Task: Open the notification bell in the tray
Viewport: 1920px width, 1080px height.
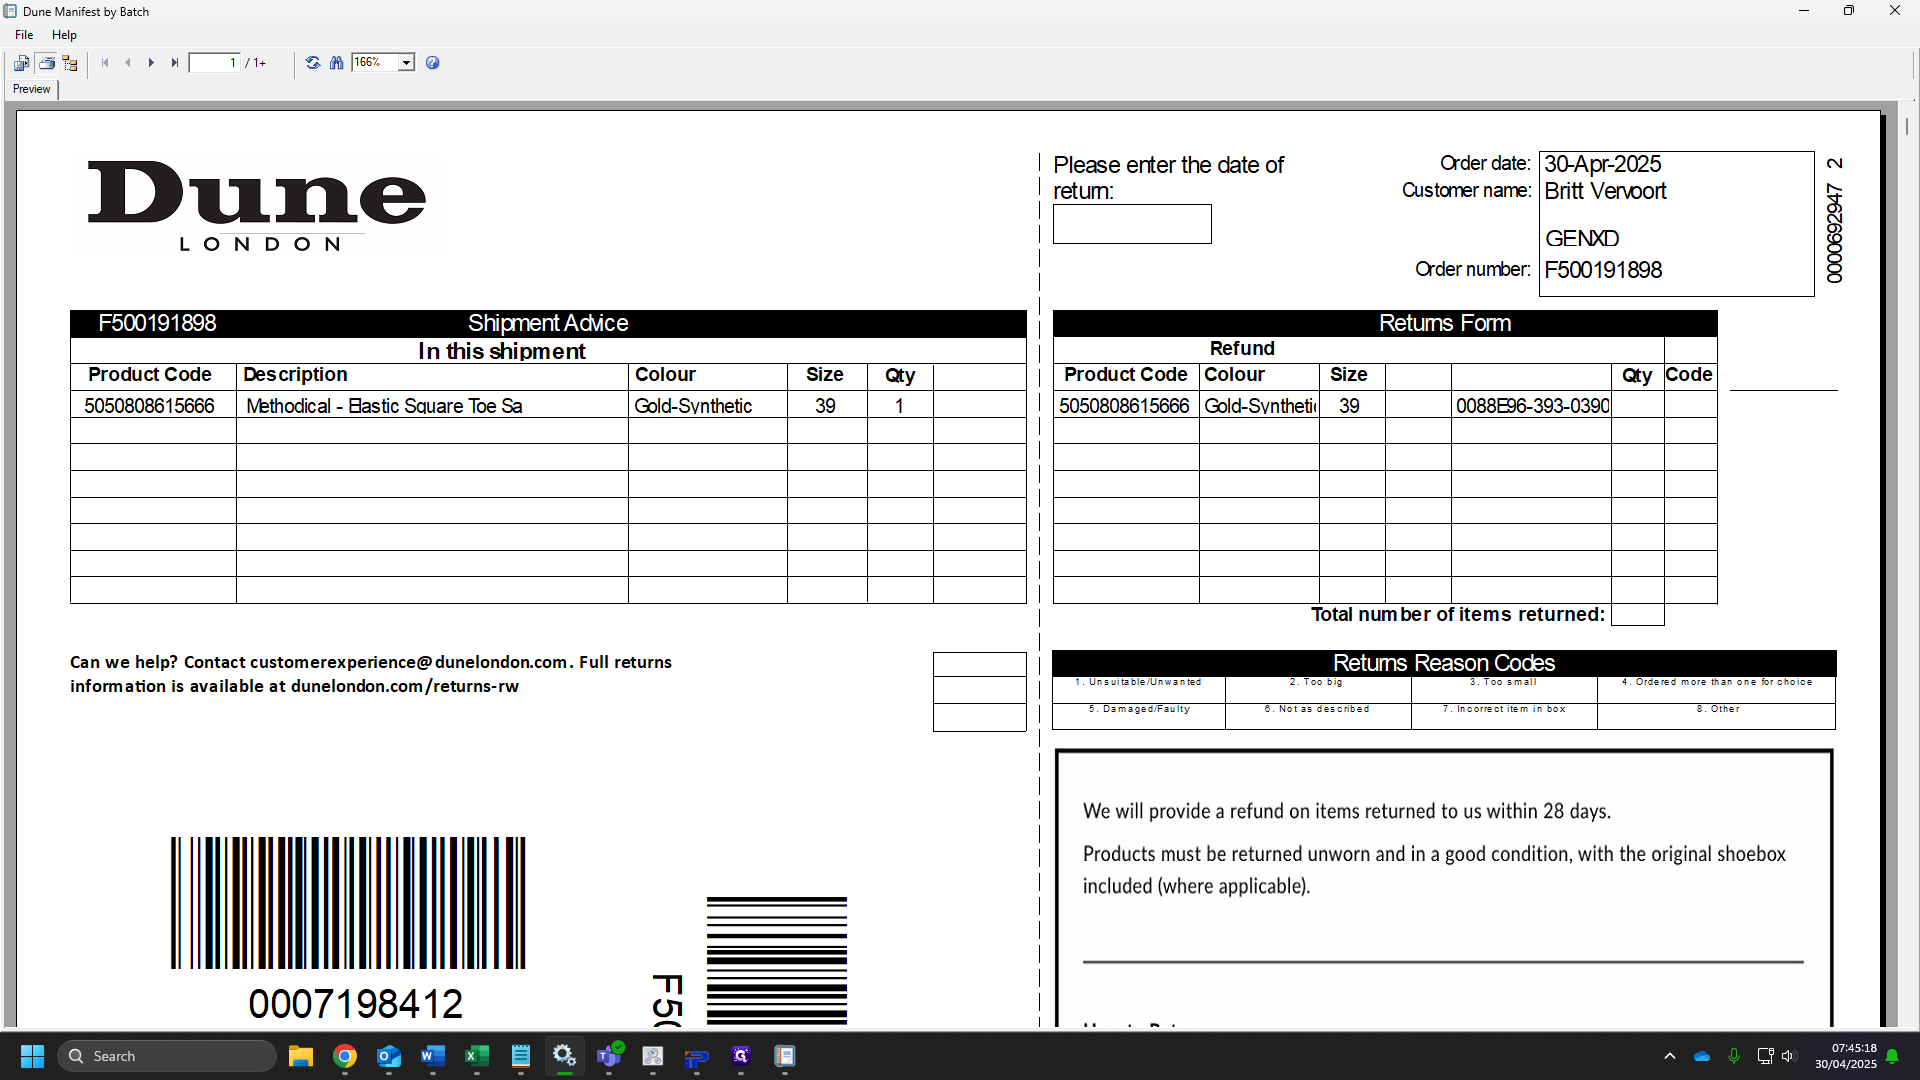Action: click(1892, 1056)
